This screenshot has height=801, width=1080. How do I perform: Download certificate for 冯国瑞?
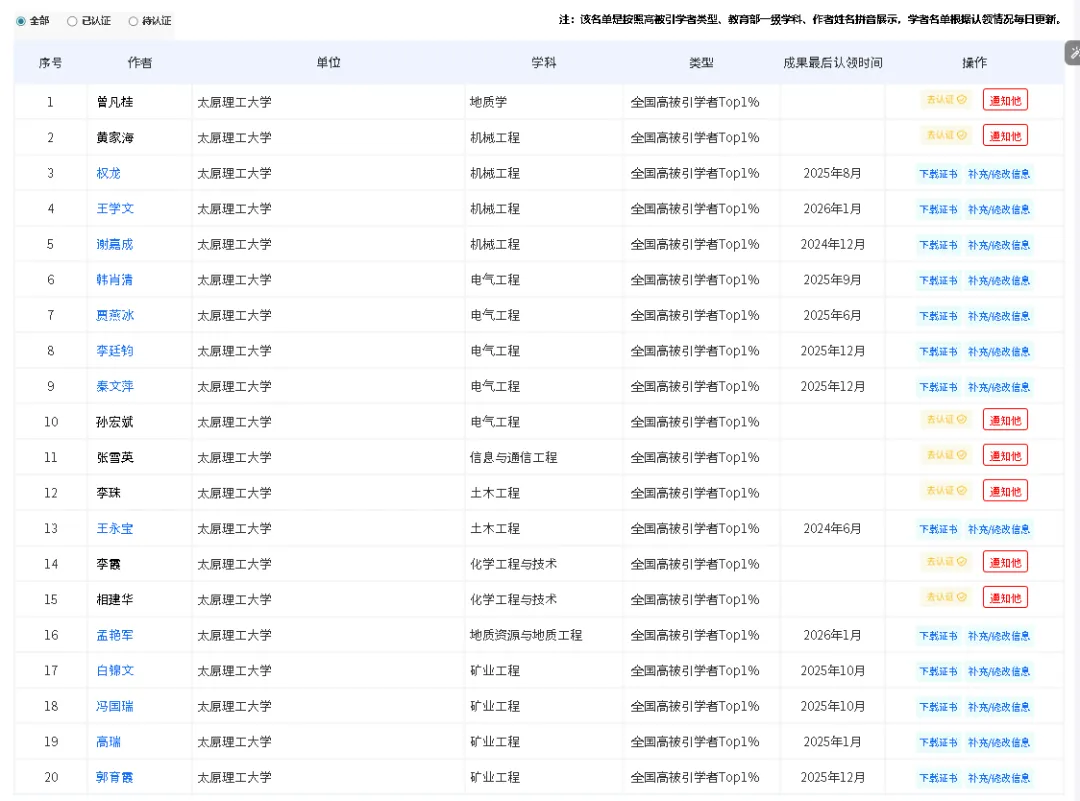click(x=938, y=707)
